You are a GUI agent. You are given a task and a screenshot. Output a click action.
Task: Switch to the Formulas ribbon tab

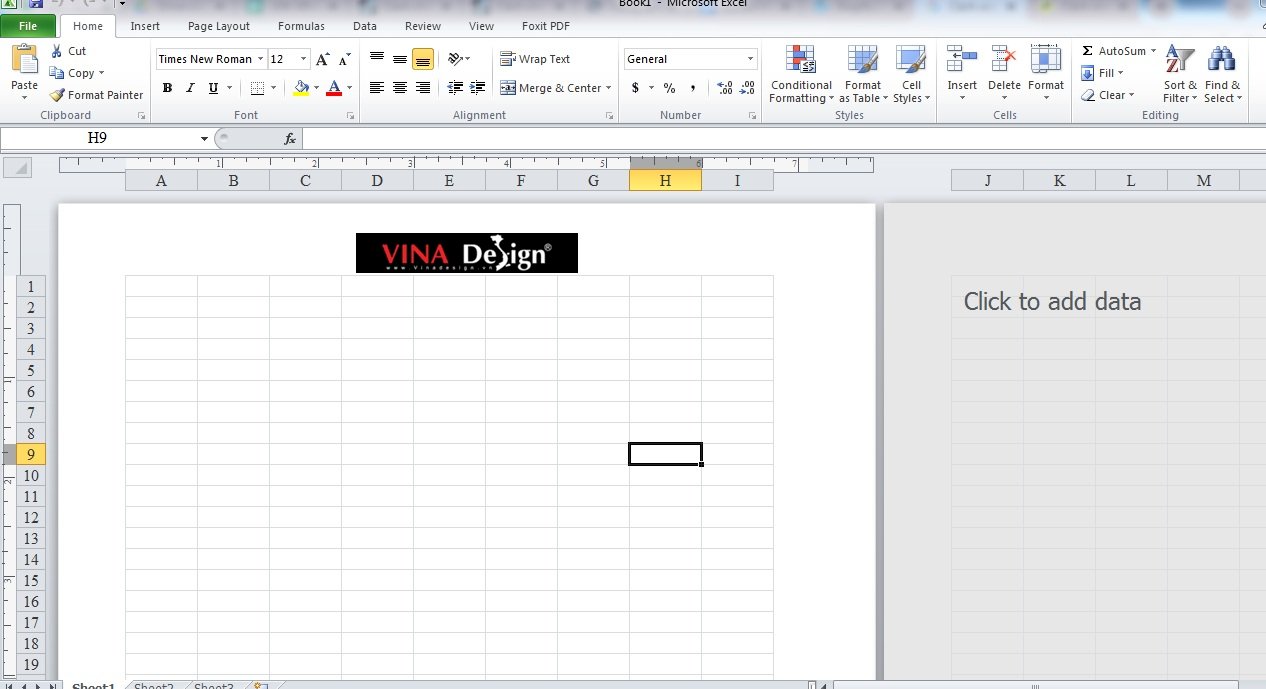(301, 26)
